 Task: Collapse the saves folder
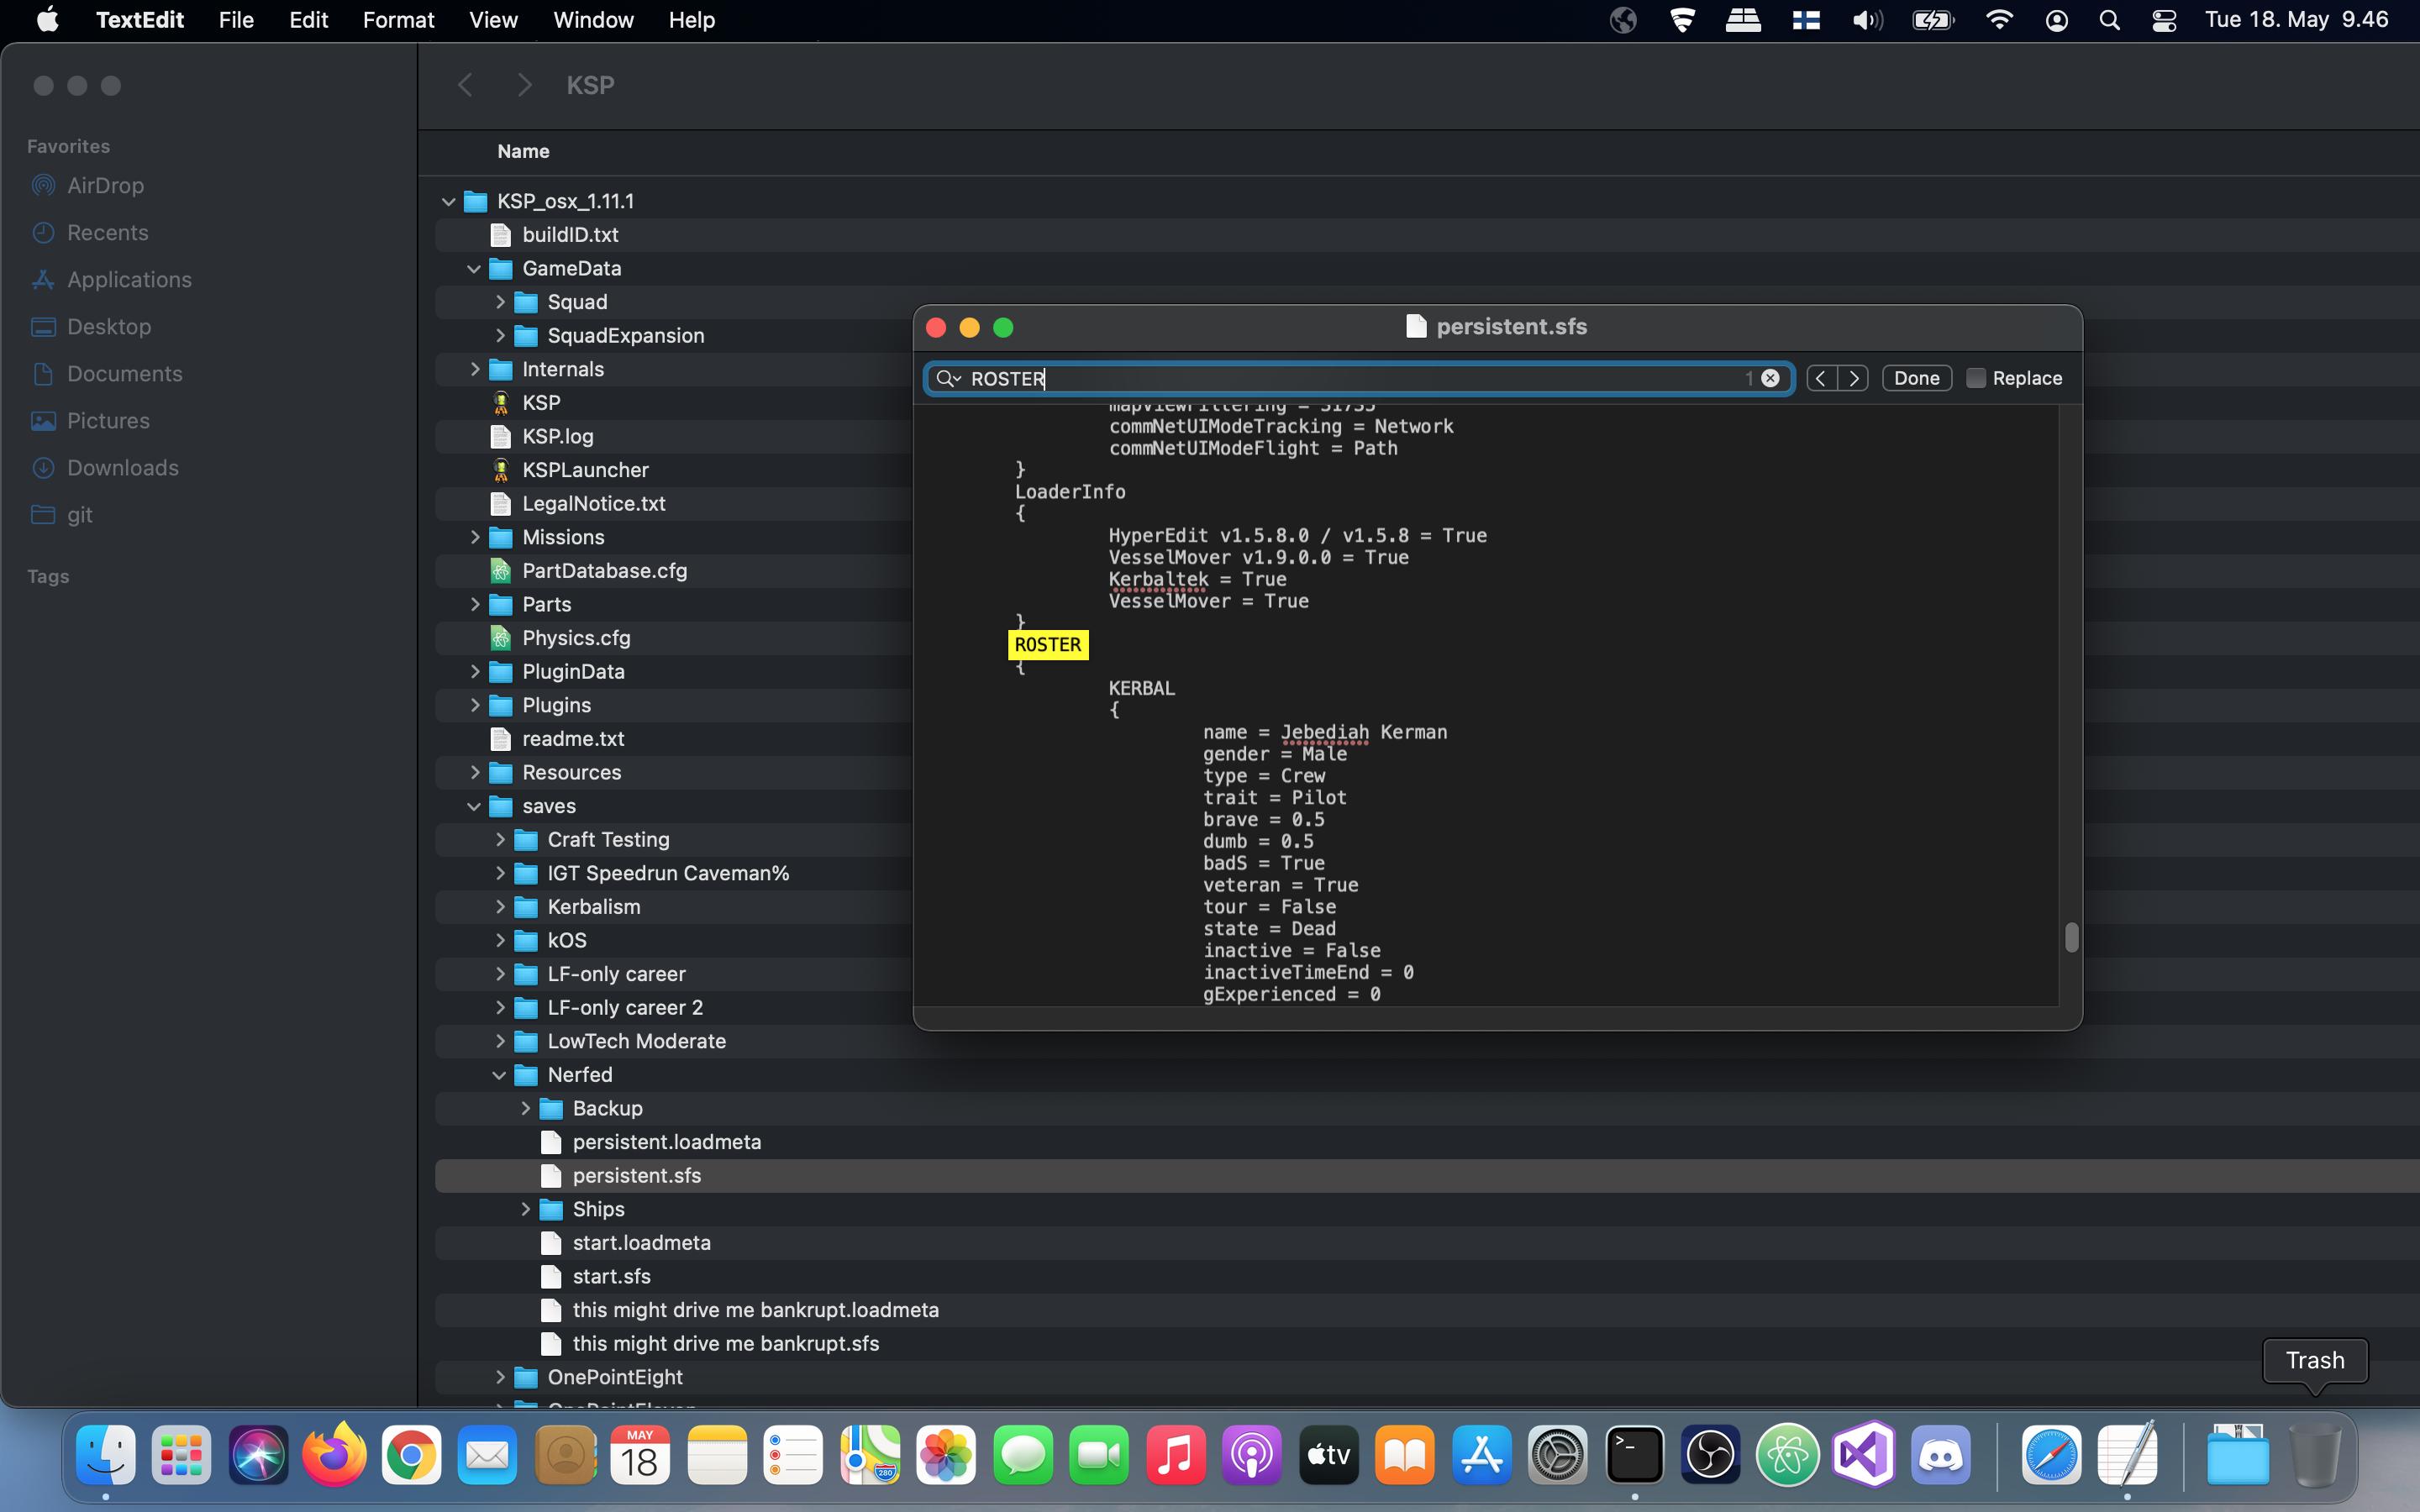click(474, 806)
